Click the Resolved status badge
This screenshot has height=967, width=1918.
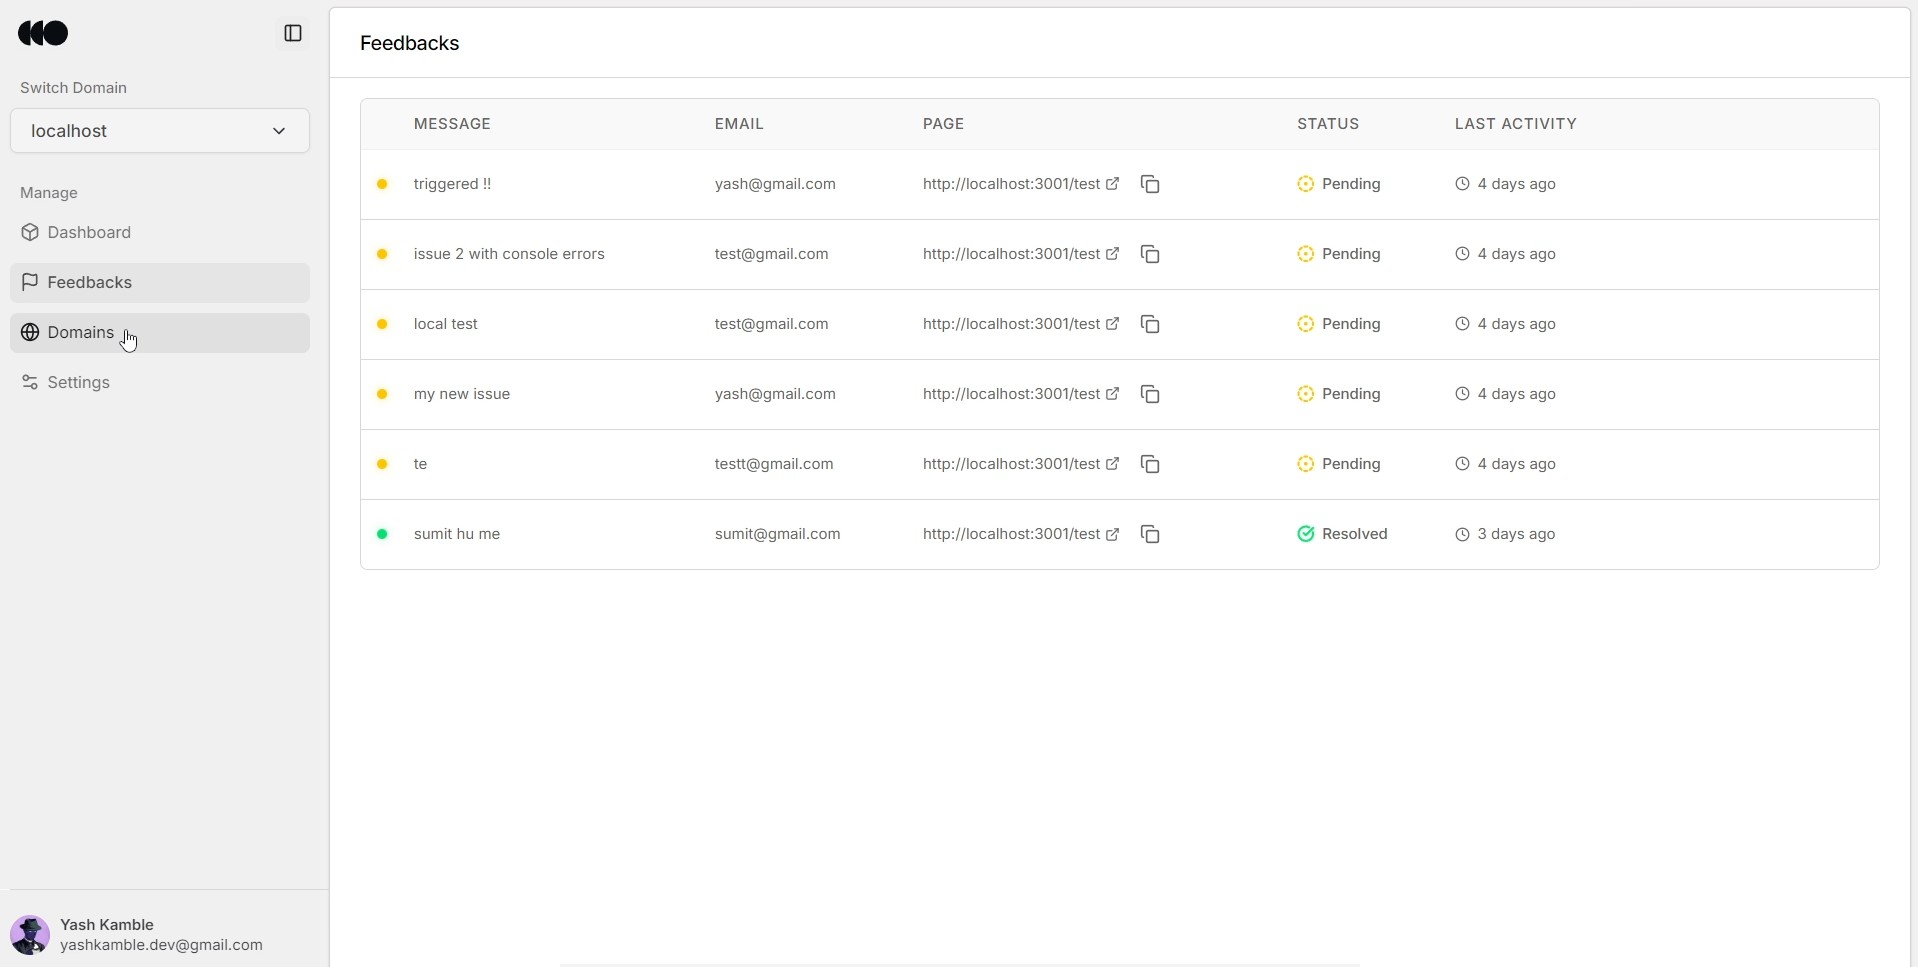coord(1342,534)
